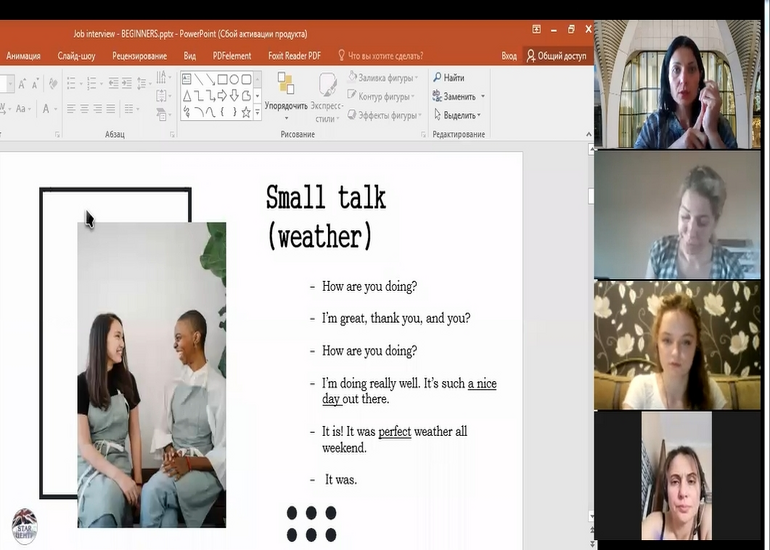Select the triangle shape in shapes gallery
This screenshot has height=550, width=770.
[x=186, y=96]
